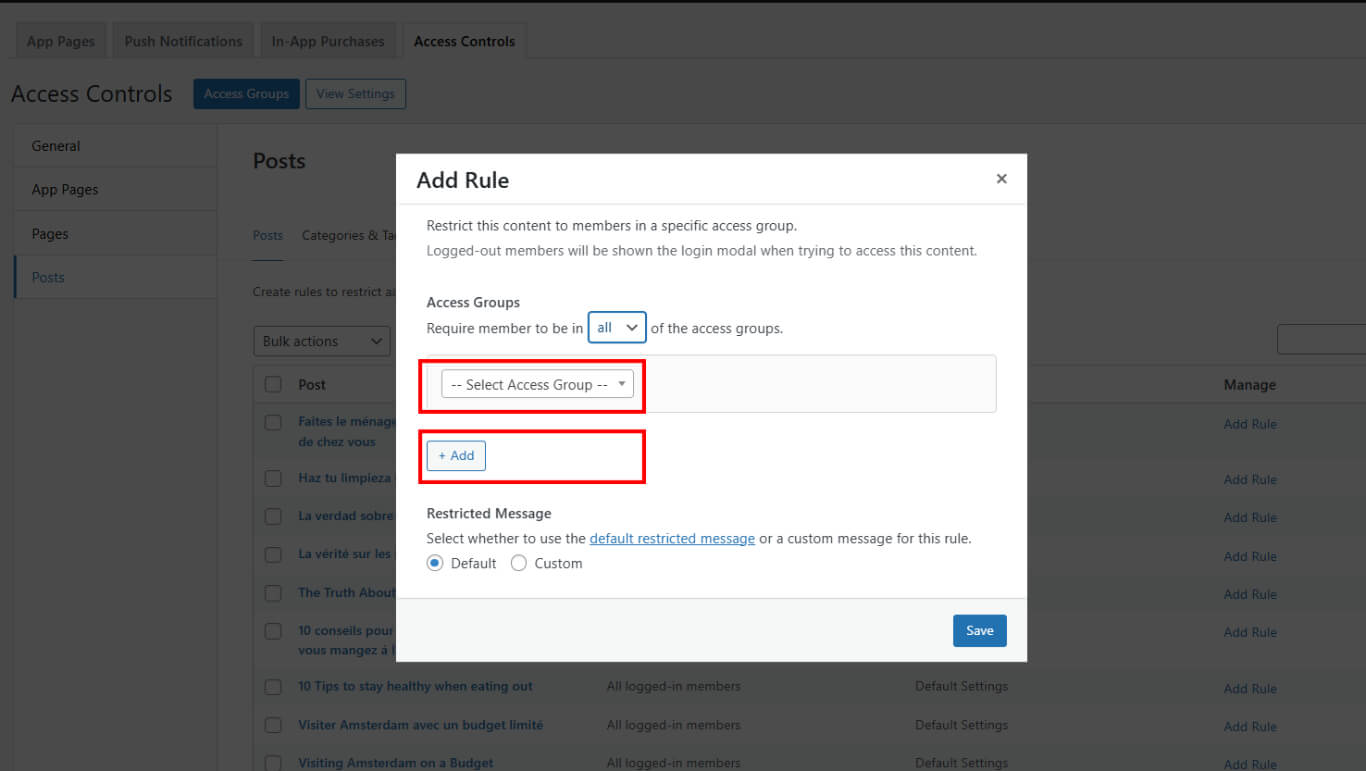Save the new rule

(x=979, y=630)
